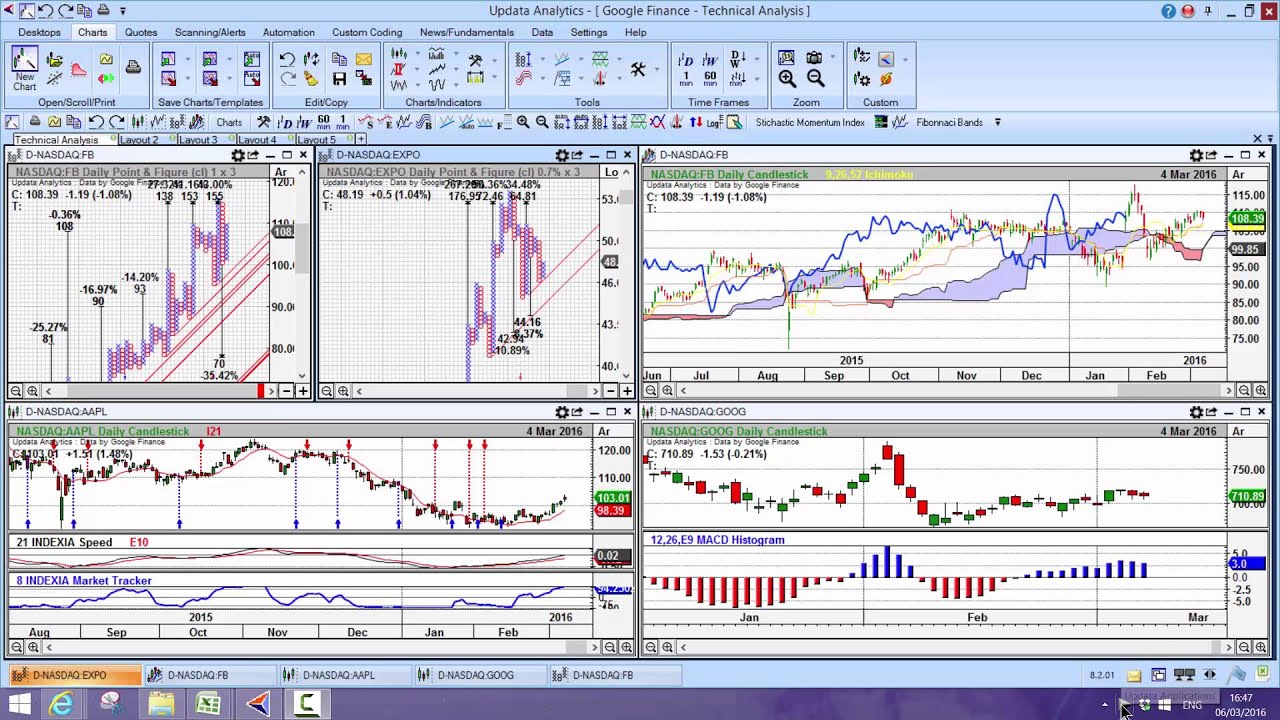Click the camera snapshot icon in Zoom group
Image resolution: width=1280 pixels, height=720 pixels.
coord(814,58)
